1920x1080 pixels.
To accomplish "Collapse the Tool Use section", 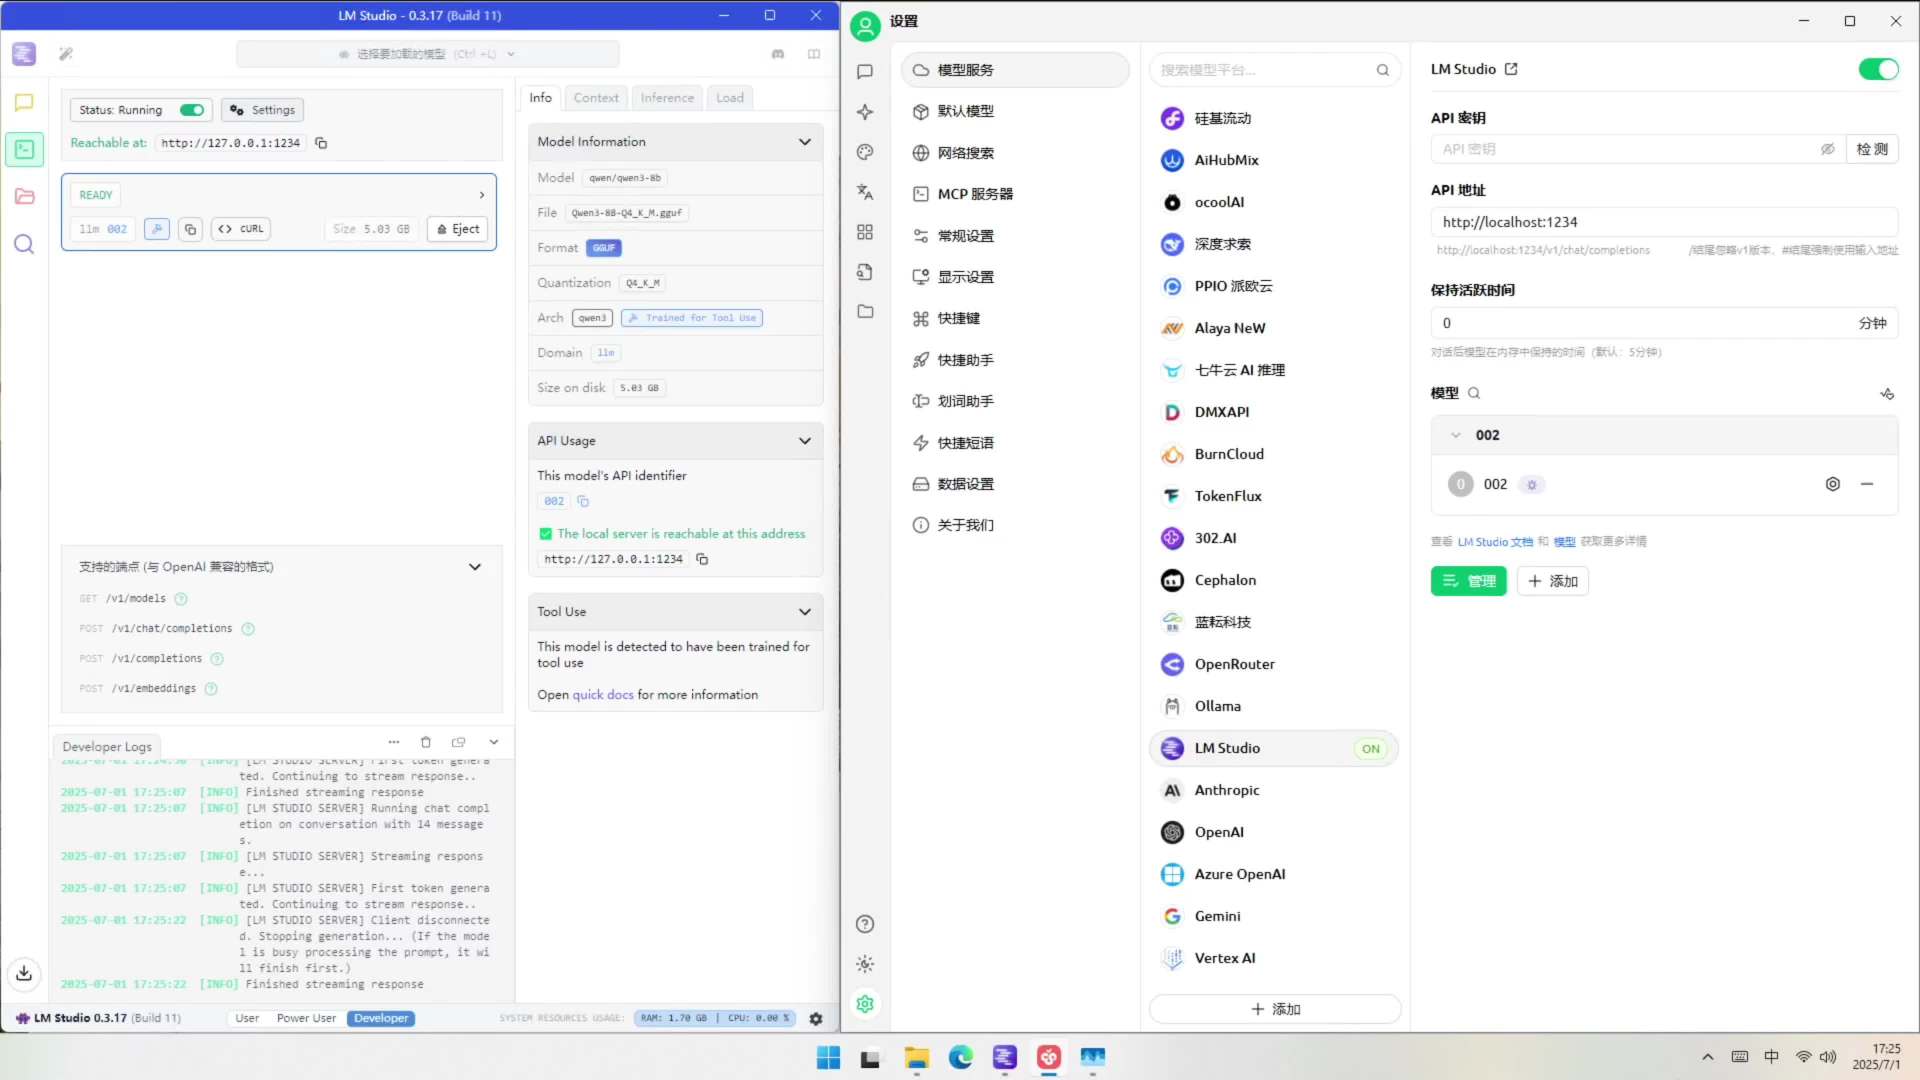I will pyautogui.click(x=805, y=612).
